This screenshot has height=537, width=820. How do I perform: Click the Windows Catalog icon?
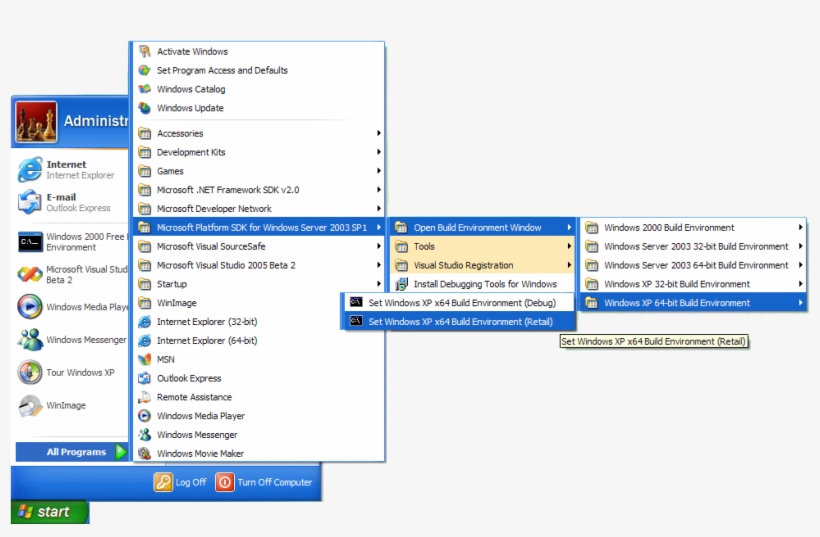145,89
